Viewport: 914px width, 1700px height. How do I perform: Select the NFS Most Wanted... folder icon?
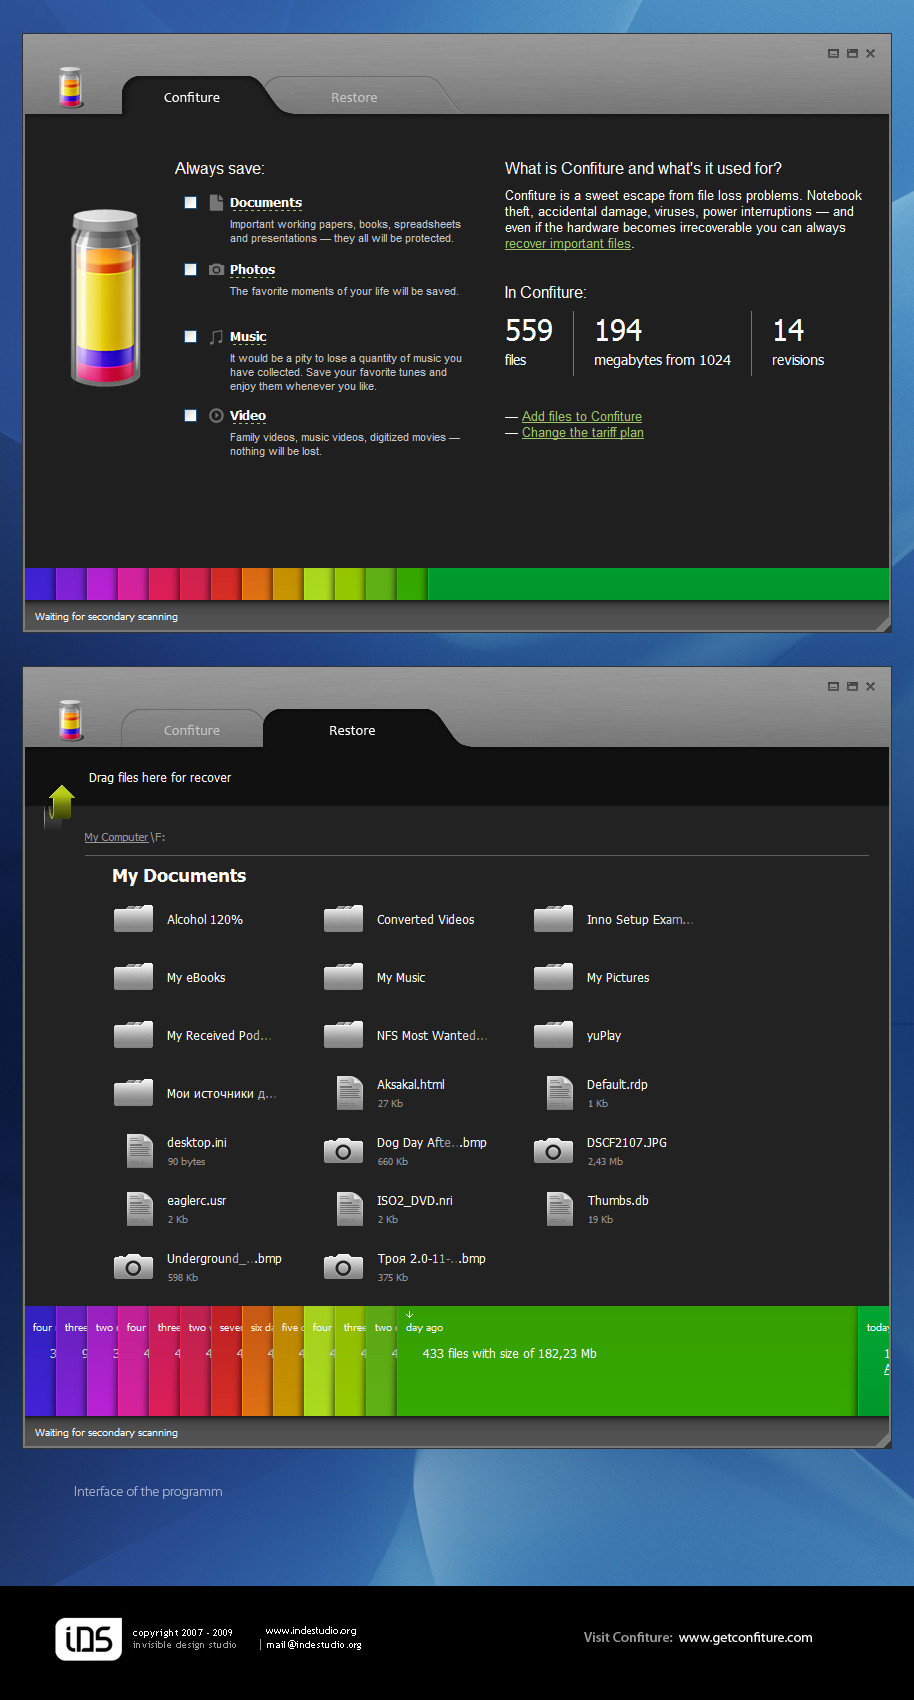[343, 1034]
